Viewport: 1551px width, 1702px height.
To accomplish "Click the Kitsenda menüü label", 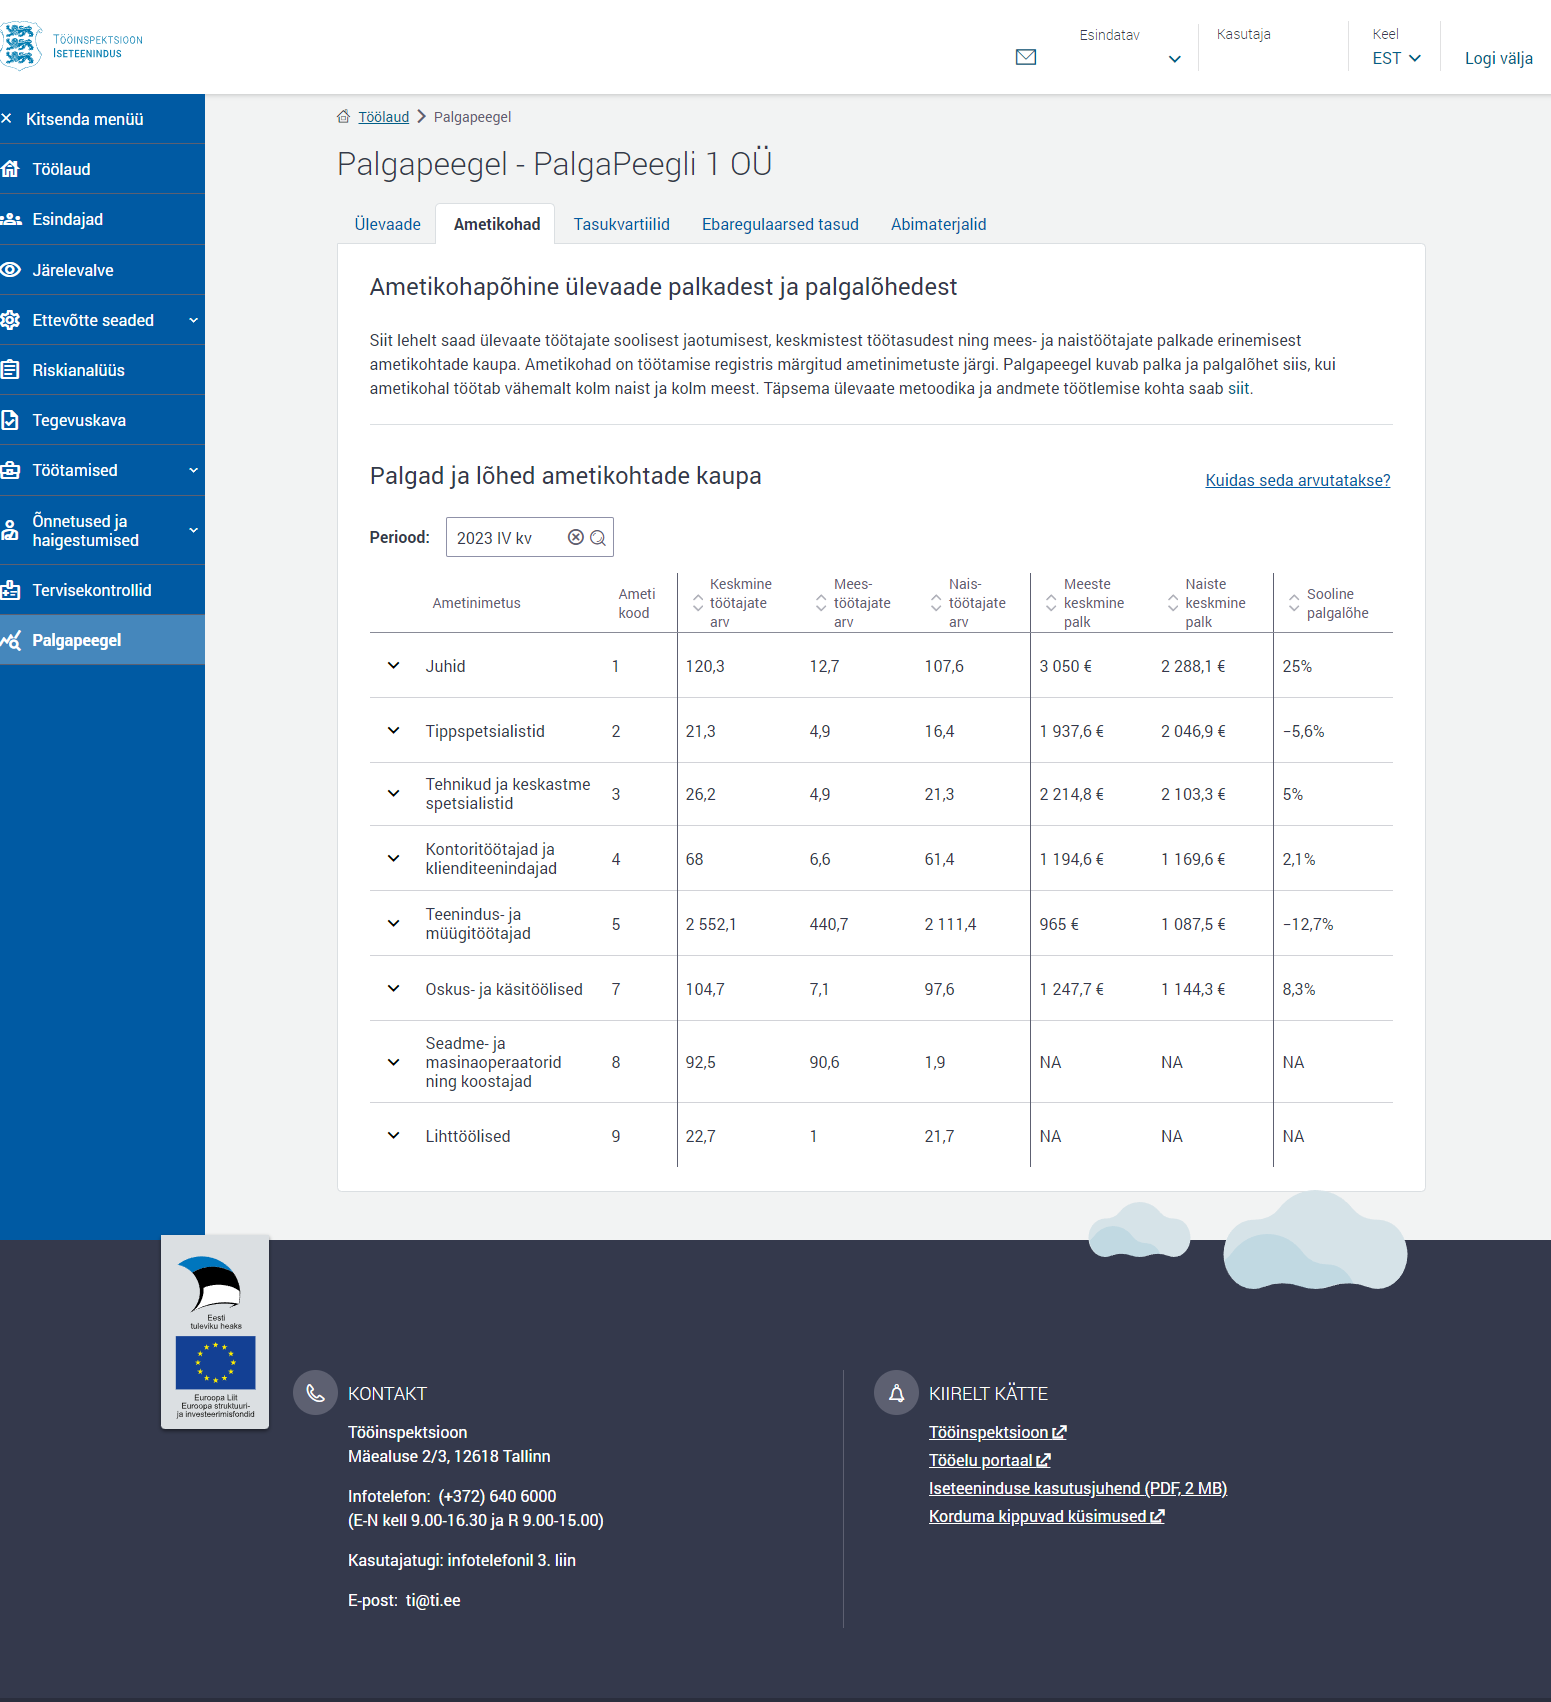I will [x=85, y=119].
